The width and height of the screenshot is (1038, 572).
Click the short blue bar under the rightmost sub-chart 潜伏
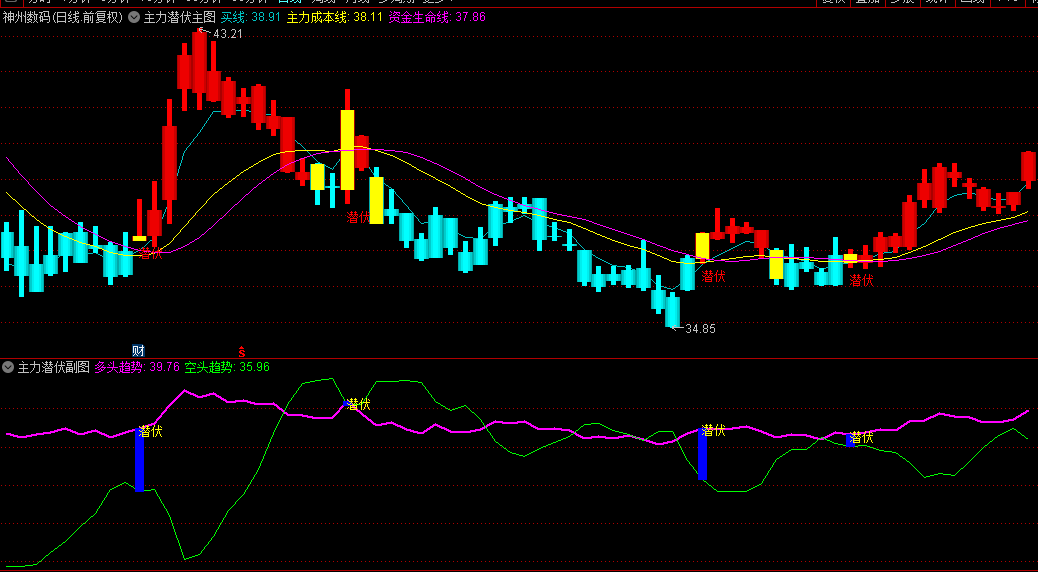[851, 440]
